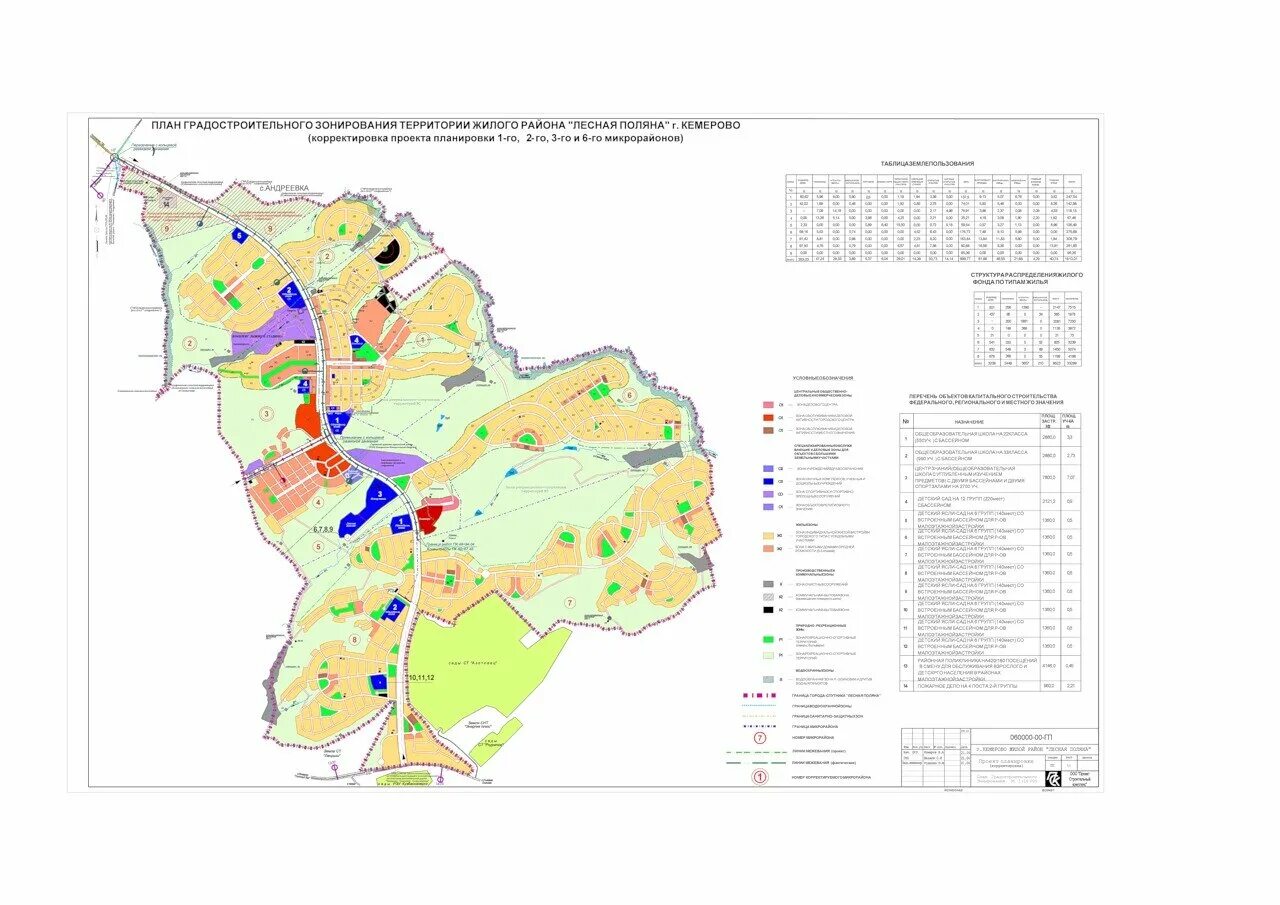Click the ТАБЛИЦА ЗЕМЛЕПОЛЬЗОВАНИЯ heading
Viewport: 1280px width, 905px height.
(927, 163)
